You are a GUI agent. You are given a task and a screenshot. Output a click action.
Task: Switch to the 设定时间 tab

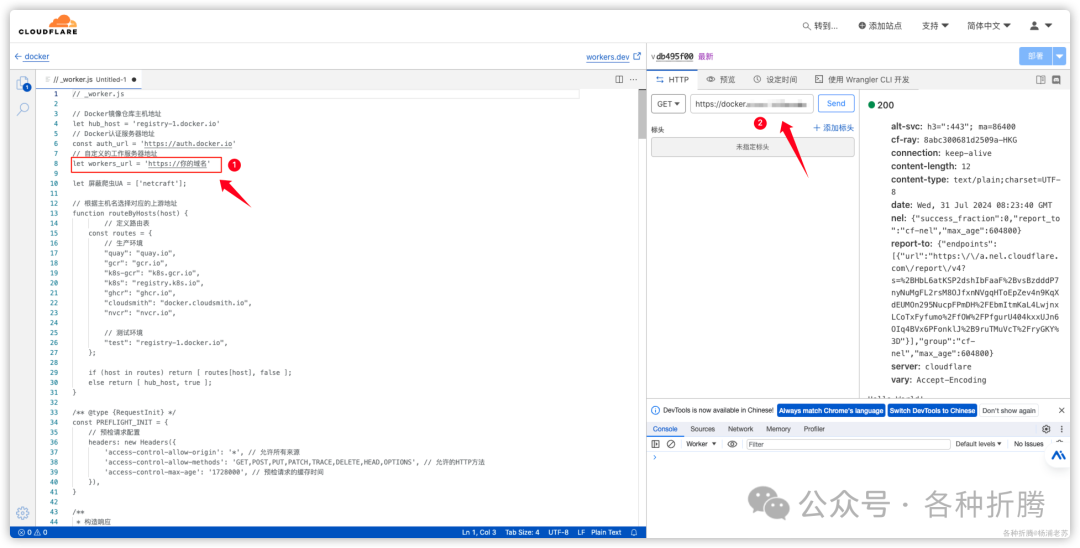click(x=775, y=80)
